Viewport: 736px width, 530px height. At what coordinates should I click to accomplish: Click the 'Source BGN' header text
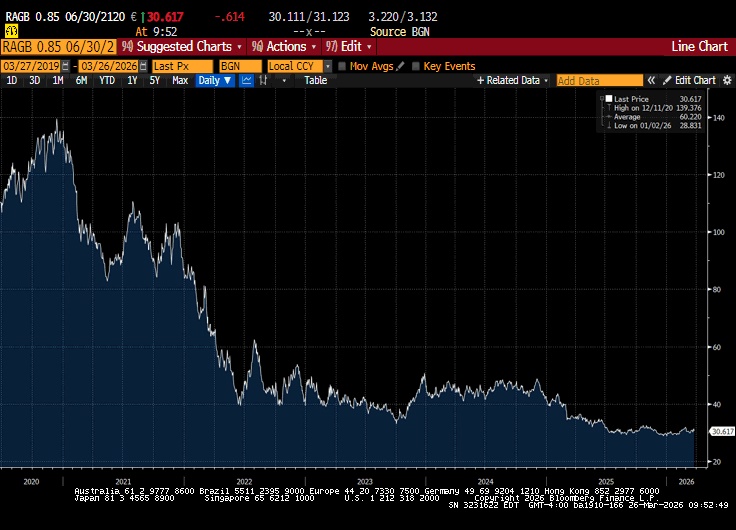[399, 32]
